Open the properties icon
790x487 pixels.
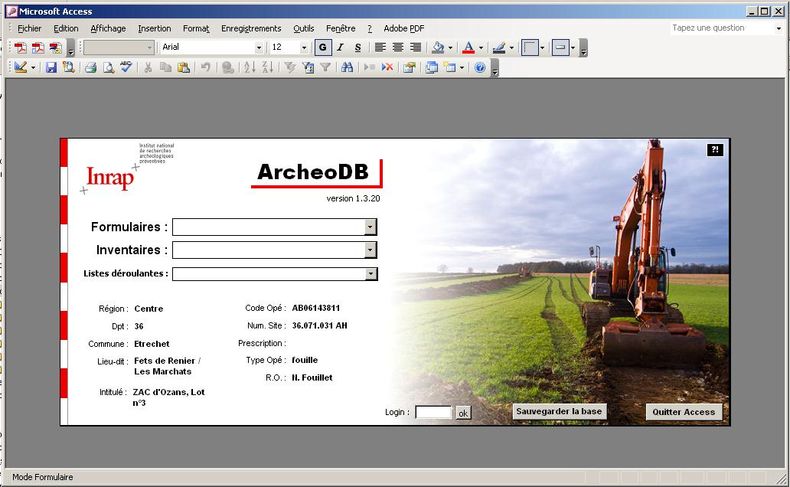[409, 67]
